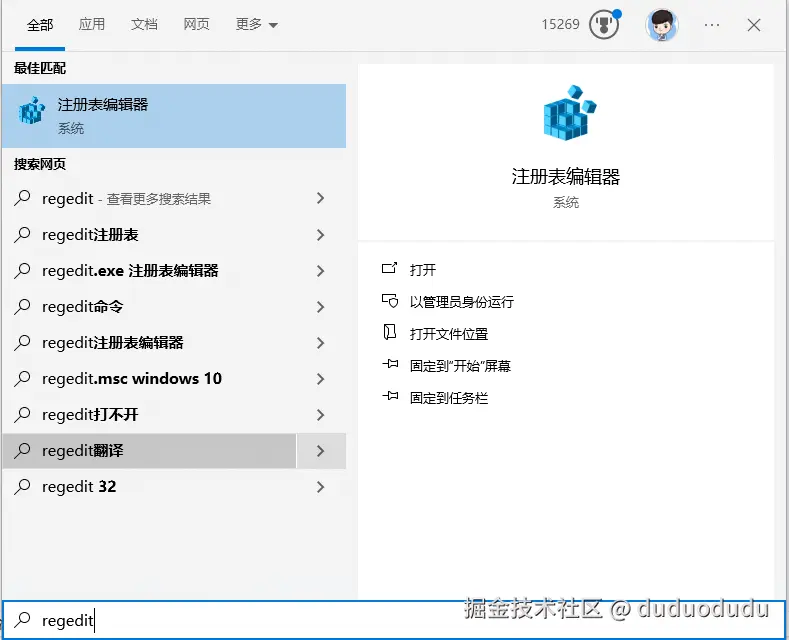Open the three-dot options menu
789x640 pixels.
[x=712, y=25]
